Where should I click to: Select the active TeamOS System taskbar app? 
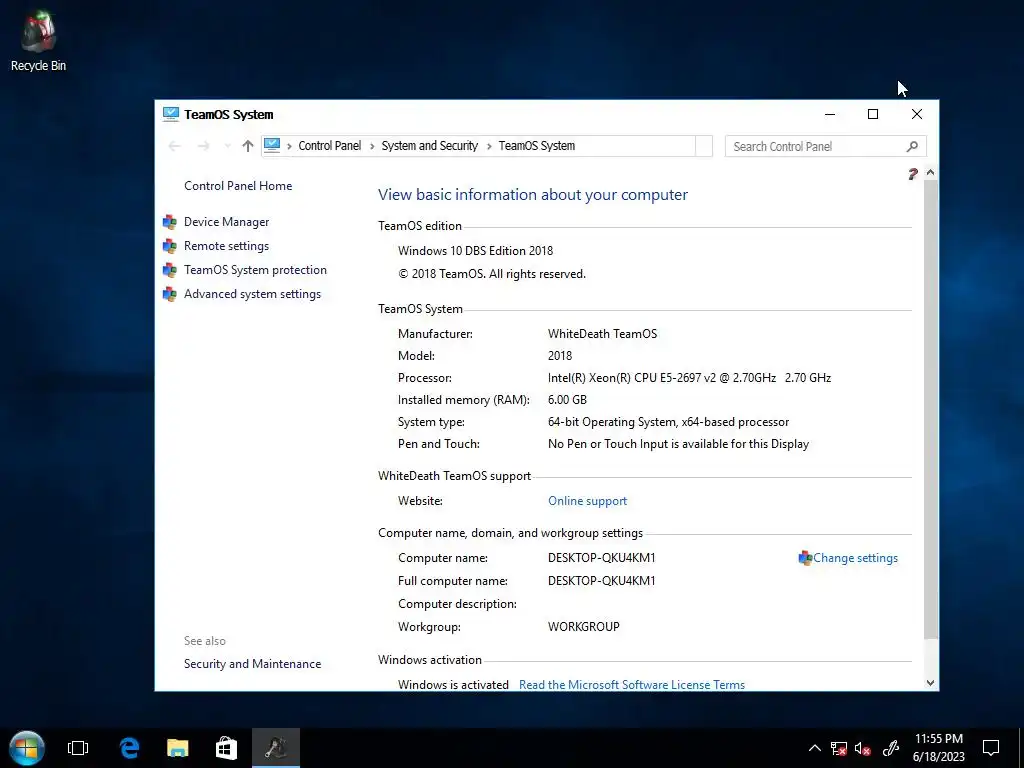276,748
